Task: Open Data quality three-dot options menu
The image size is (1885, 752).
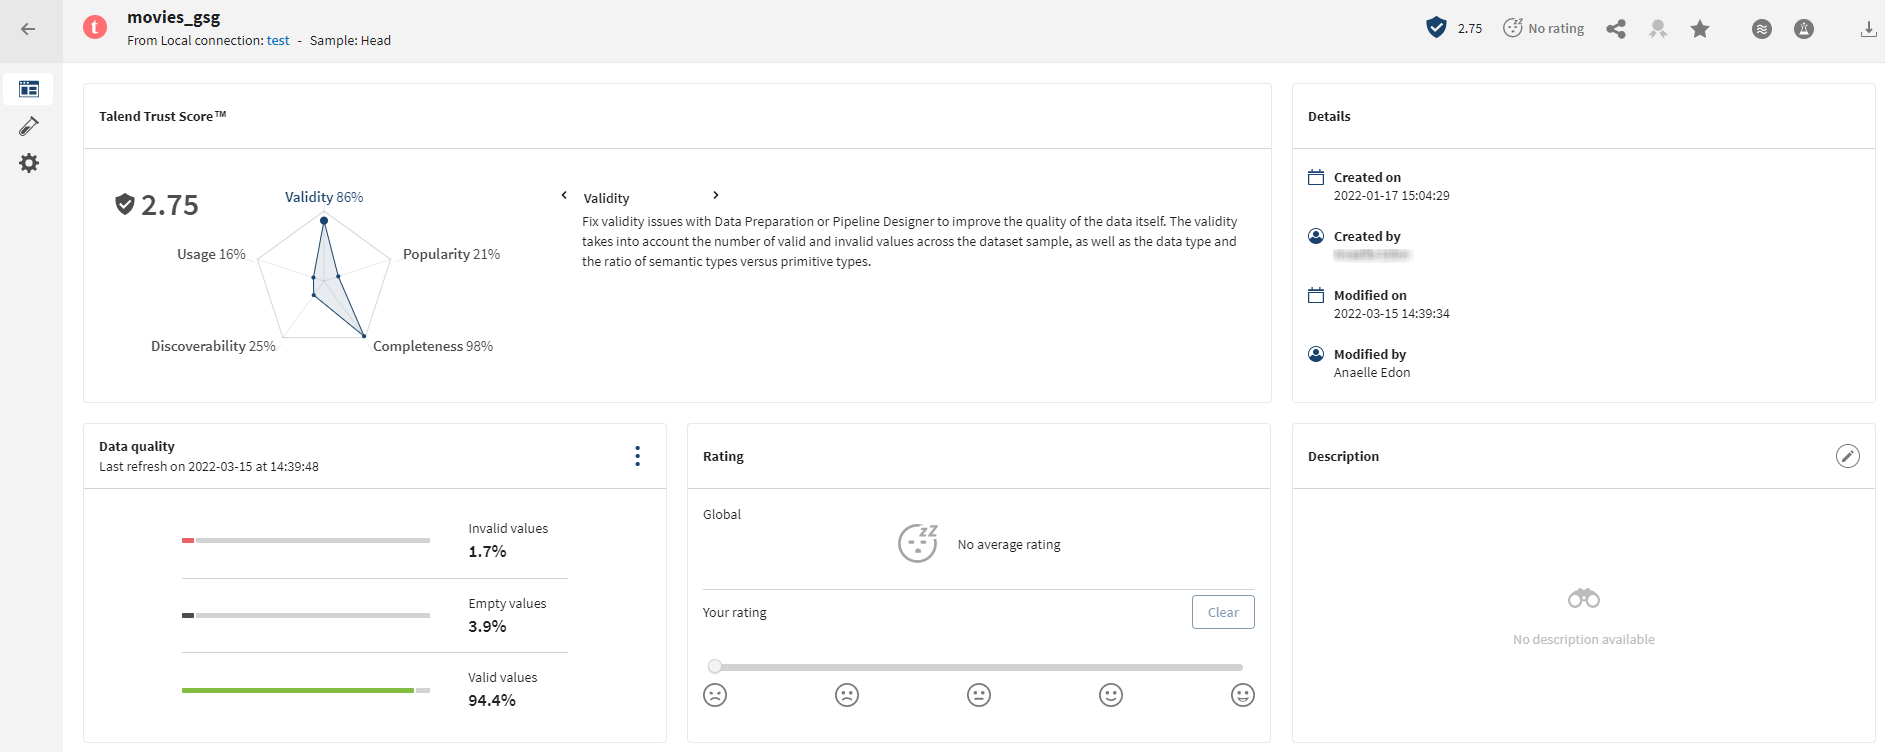Action: coord(637,456)
